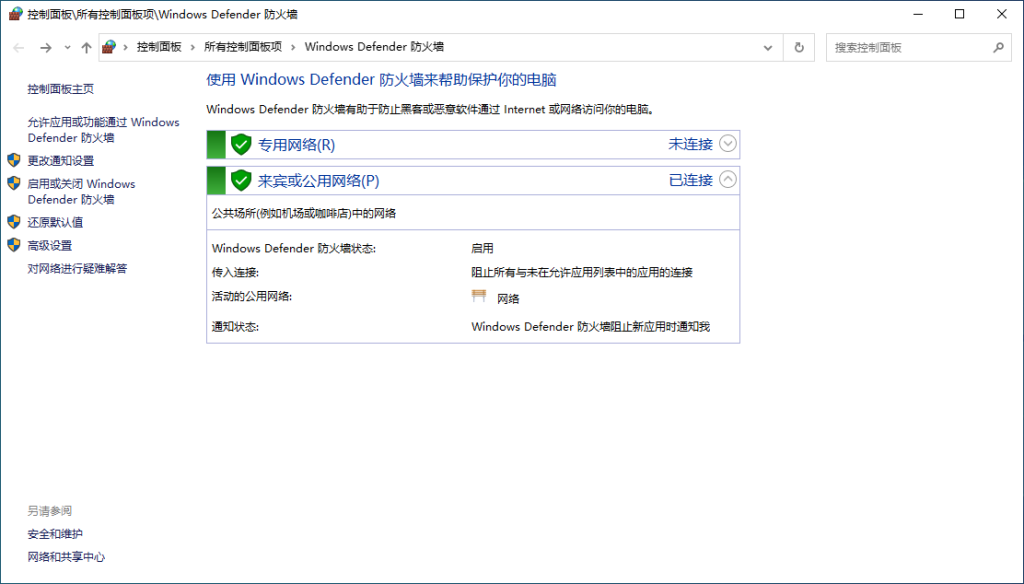Open the address bar history dropdown
Screen dimensions: 1024x584
768,47
